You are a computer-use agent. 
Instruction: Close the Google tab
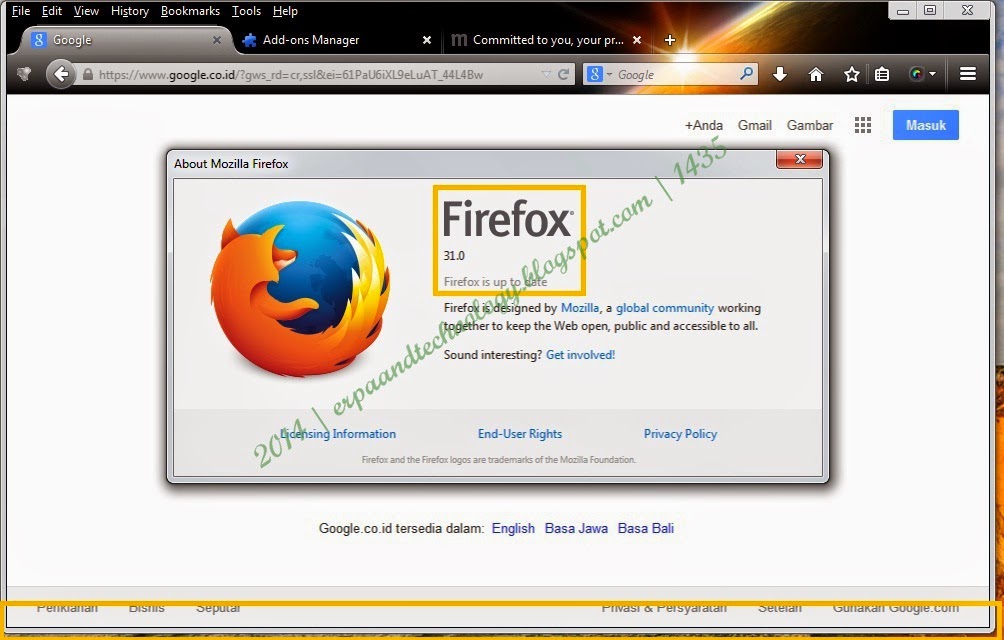[x=217, y=40]
